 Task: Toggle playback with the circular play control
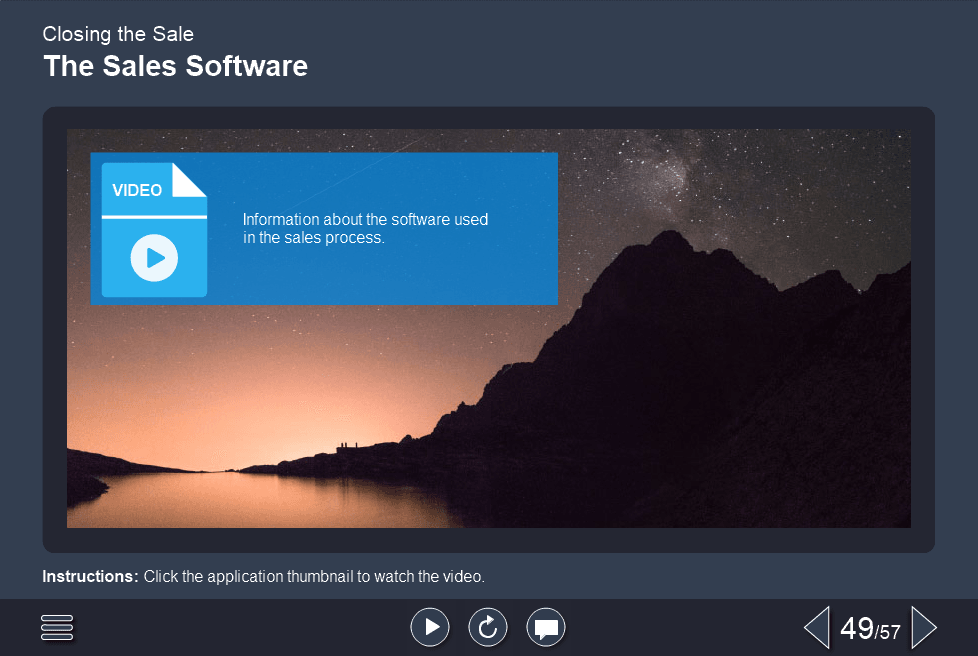click(430, 627)
